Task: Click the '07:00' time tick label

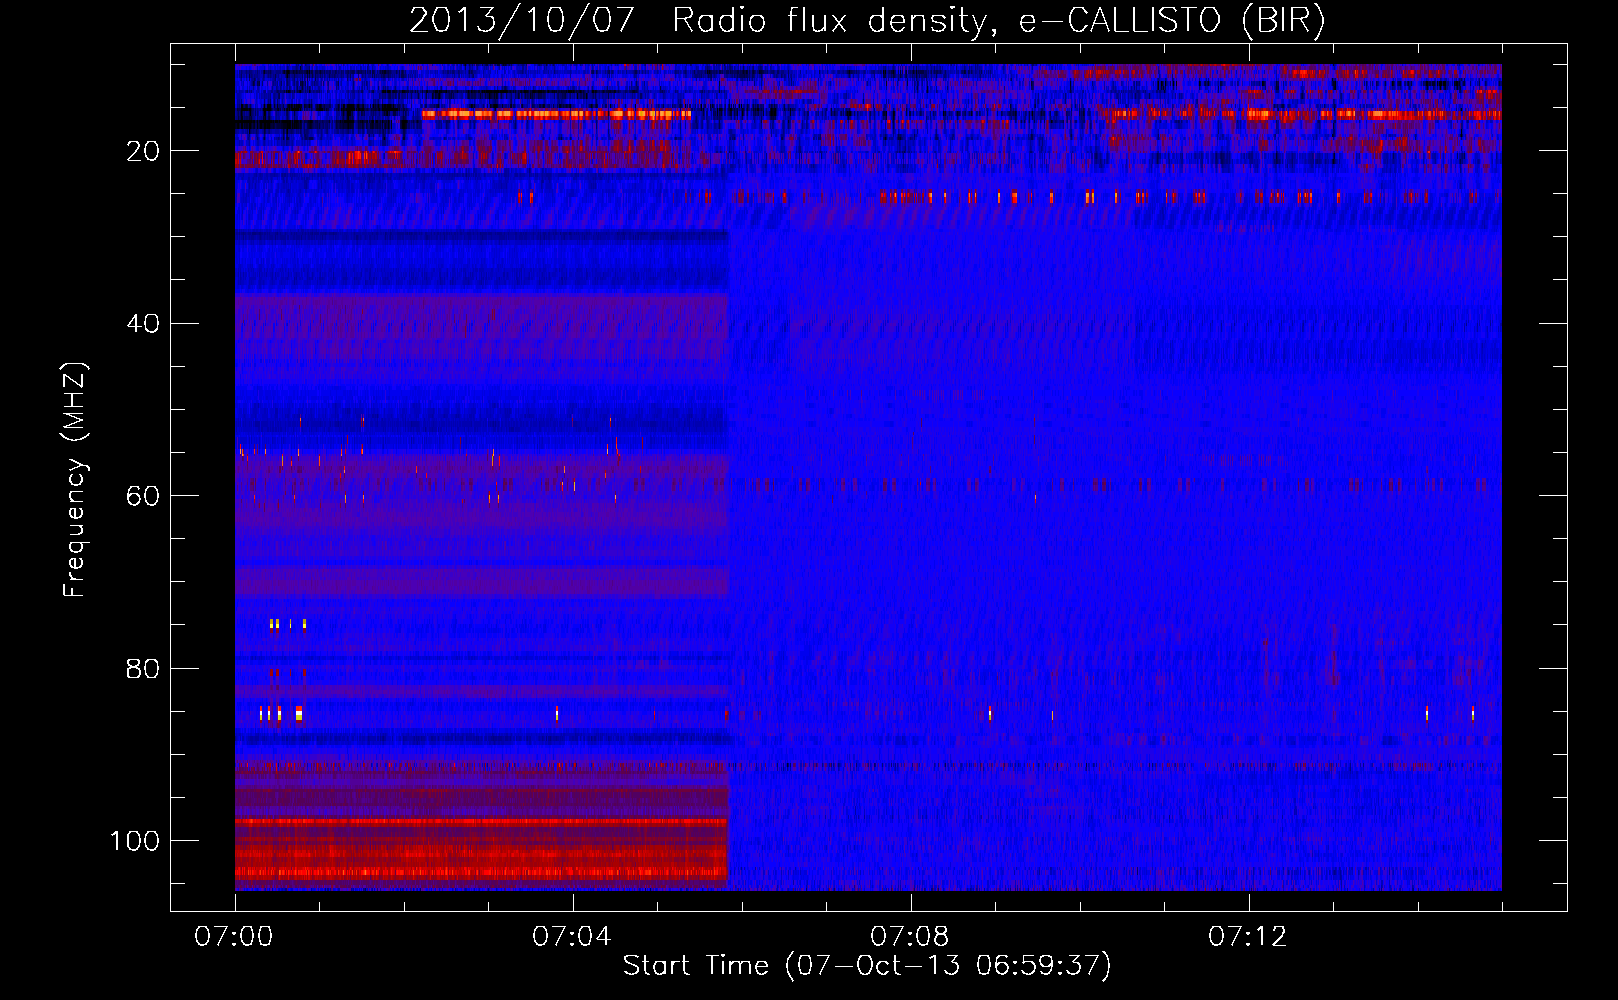Action: pos(234,937)
